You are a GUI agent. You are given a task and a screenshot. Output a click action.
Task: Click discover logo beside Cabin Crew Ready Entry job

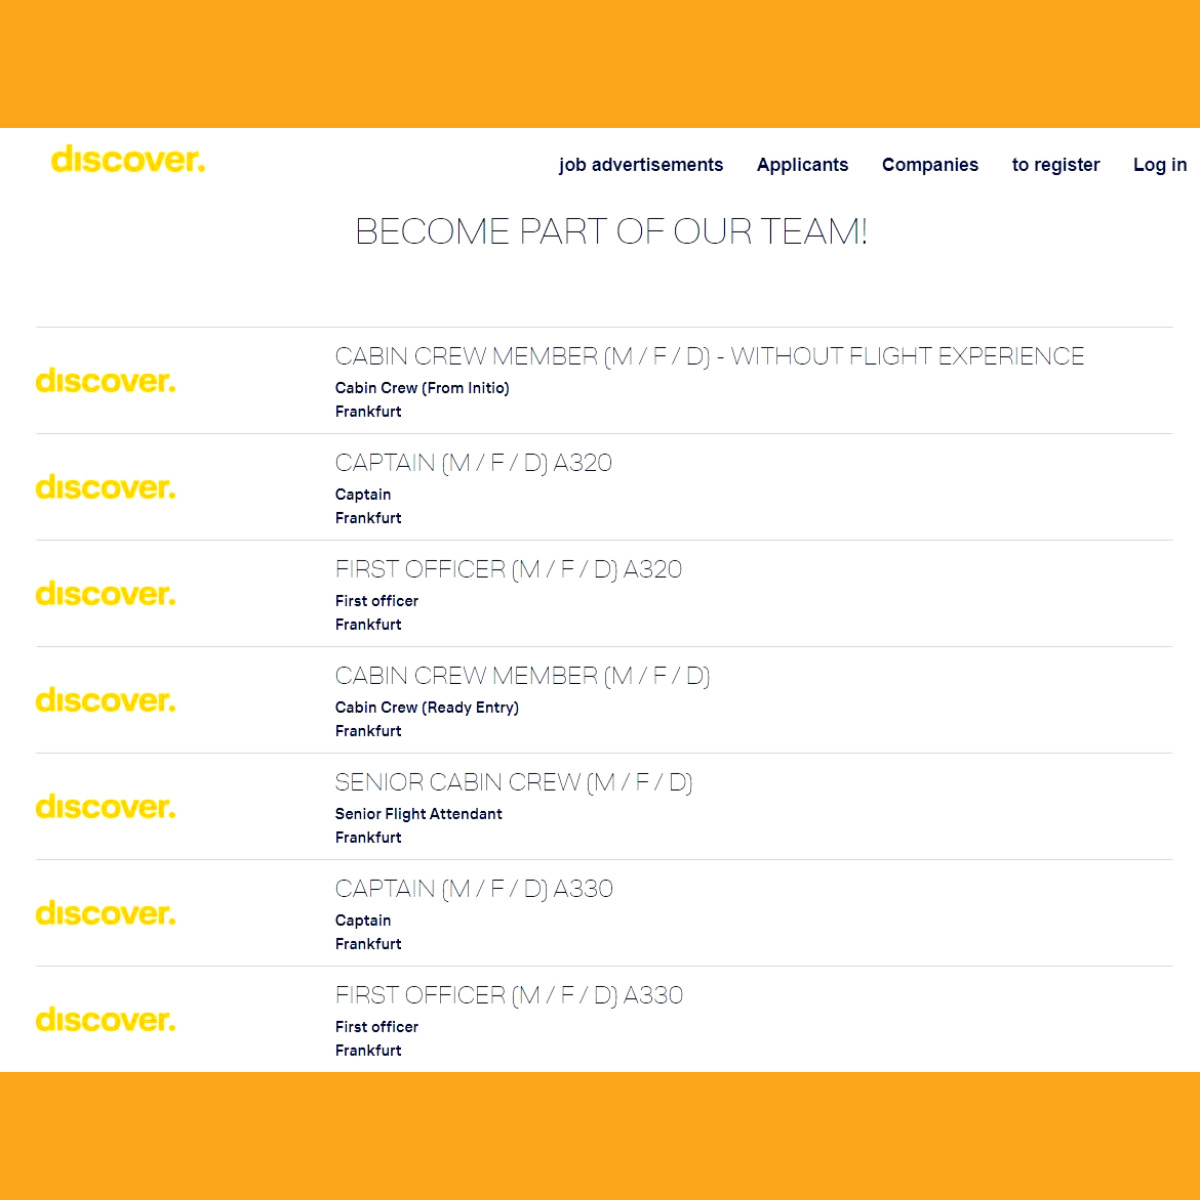106,700
